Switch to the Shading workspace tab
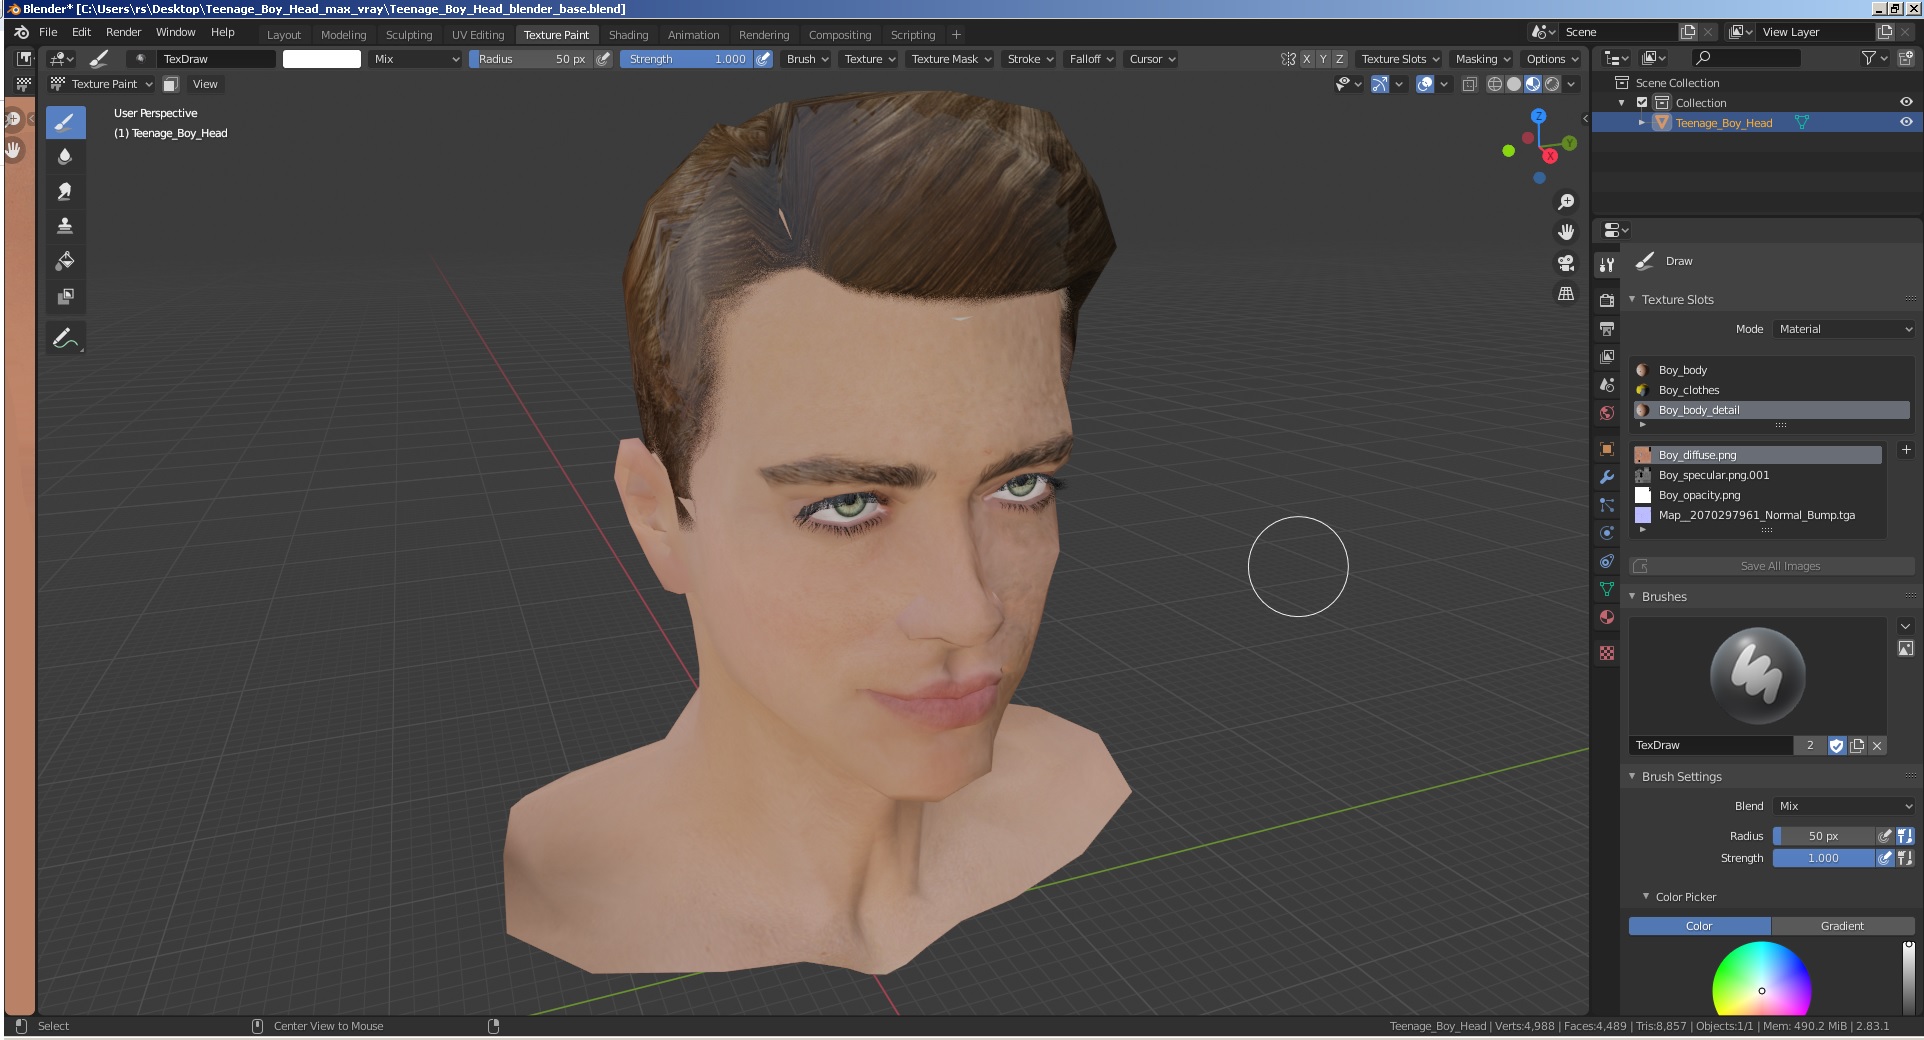Viewport: 1924px width, 1040px height. 628,35
